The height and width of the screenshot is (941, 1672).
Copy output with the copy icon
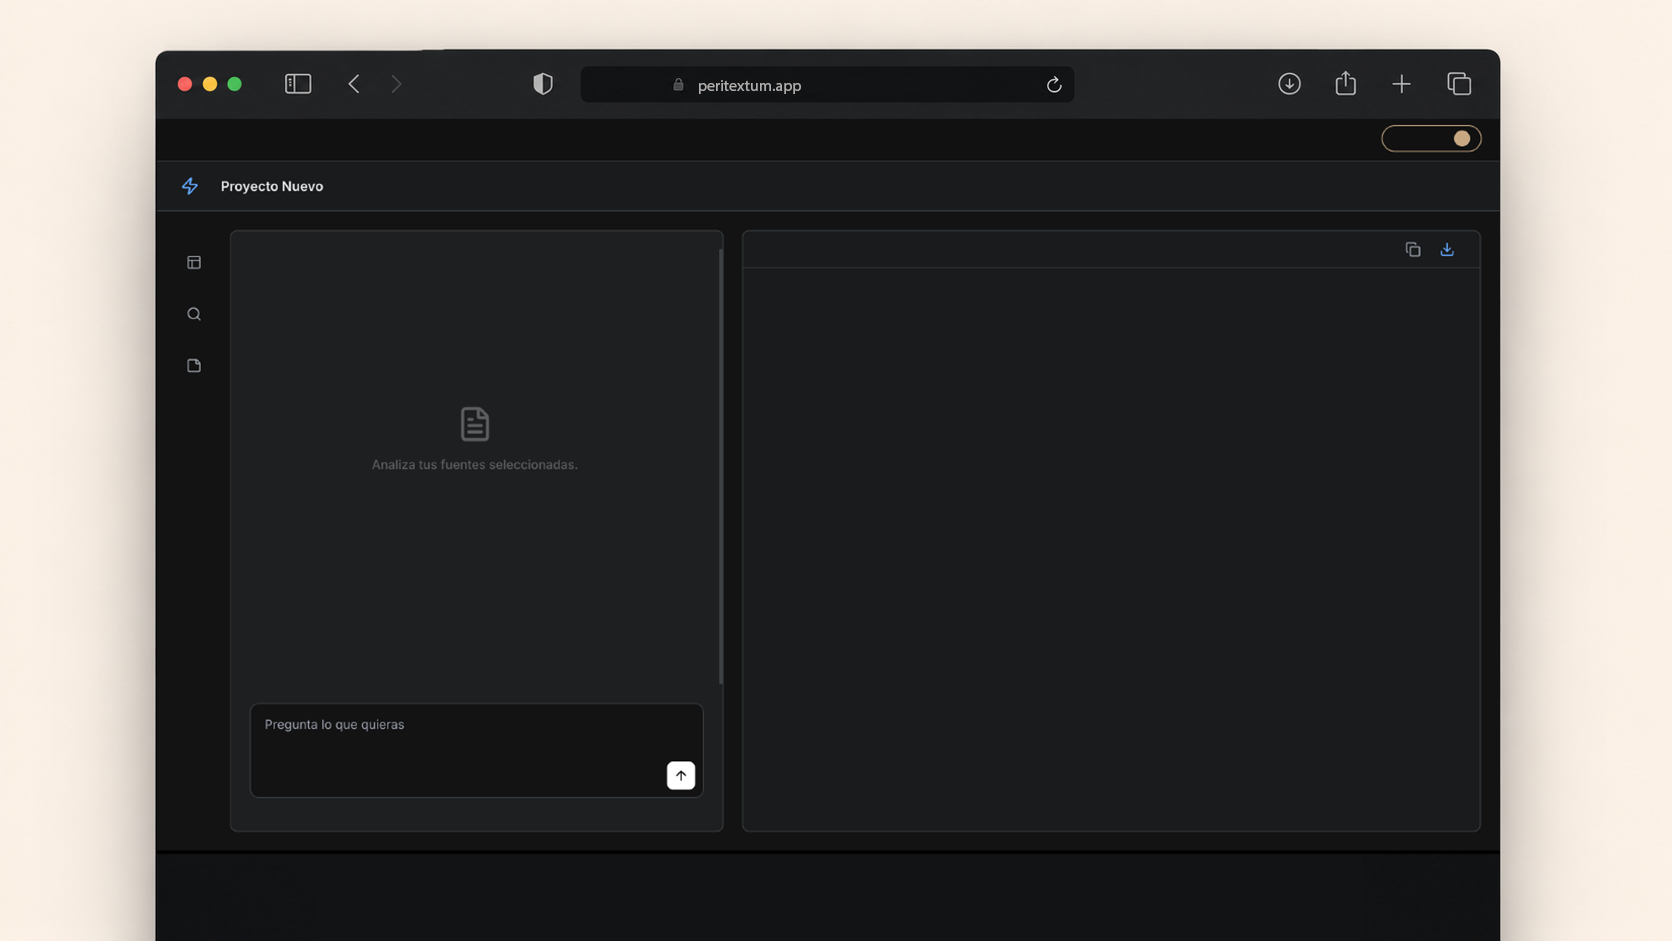pos(1413,249)
